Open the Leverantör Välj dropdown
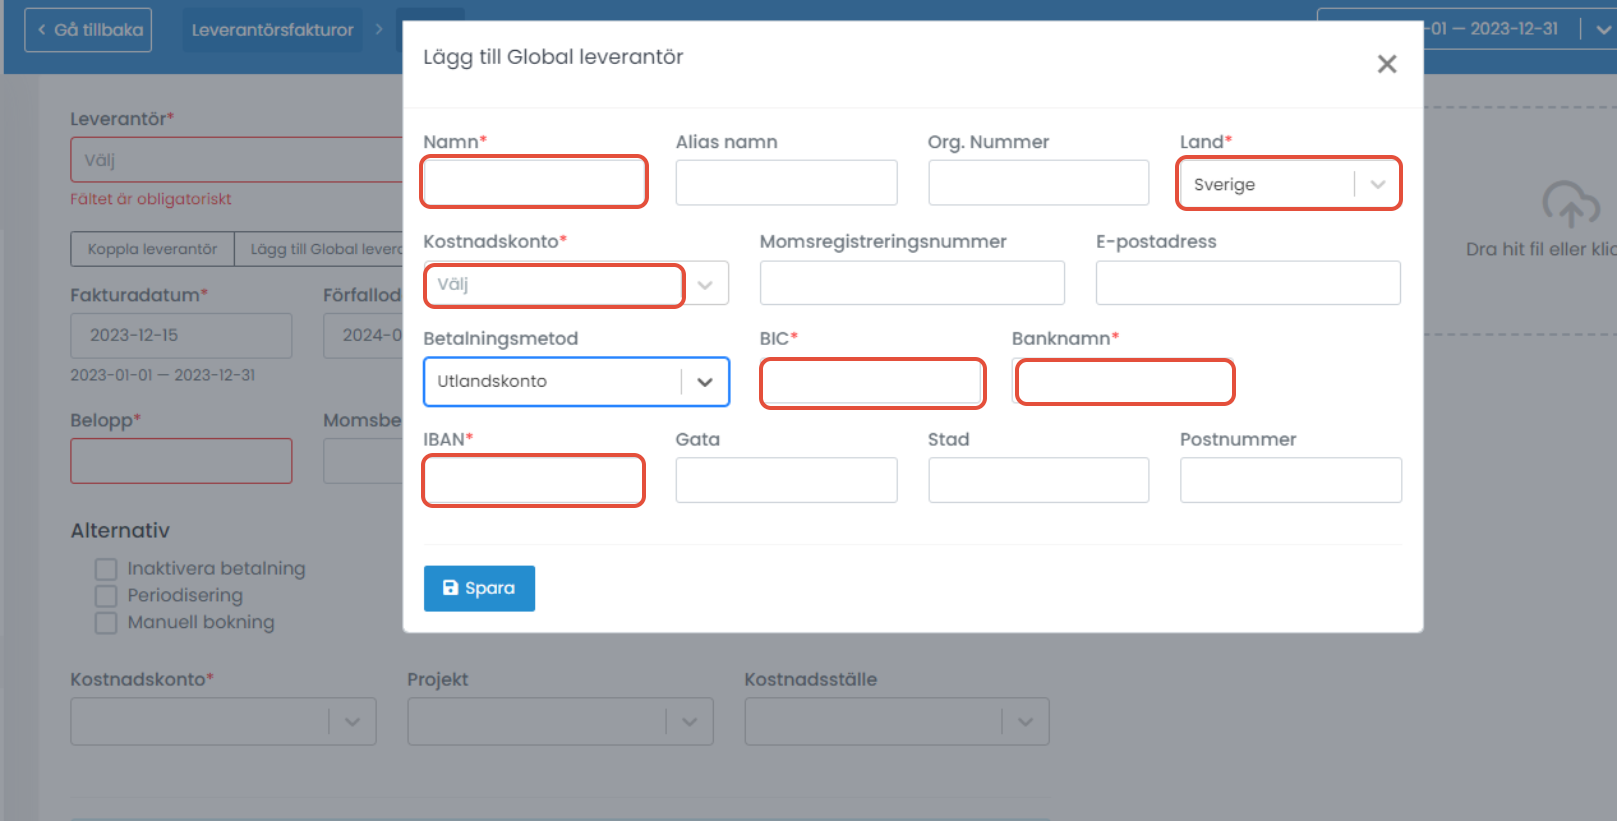The height and width of the screenshot is (821, 1617). (x=237, y=160)
